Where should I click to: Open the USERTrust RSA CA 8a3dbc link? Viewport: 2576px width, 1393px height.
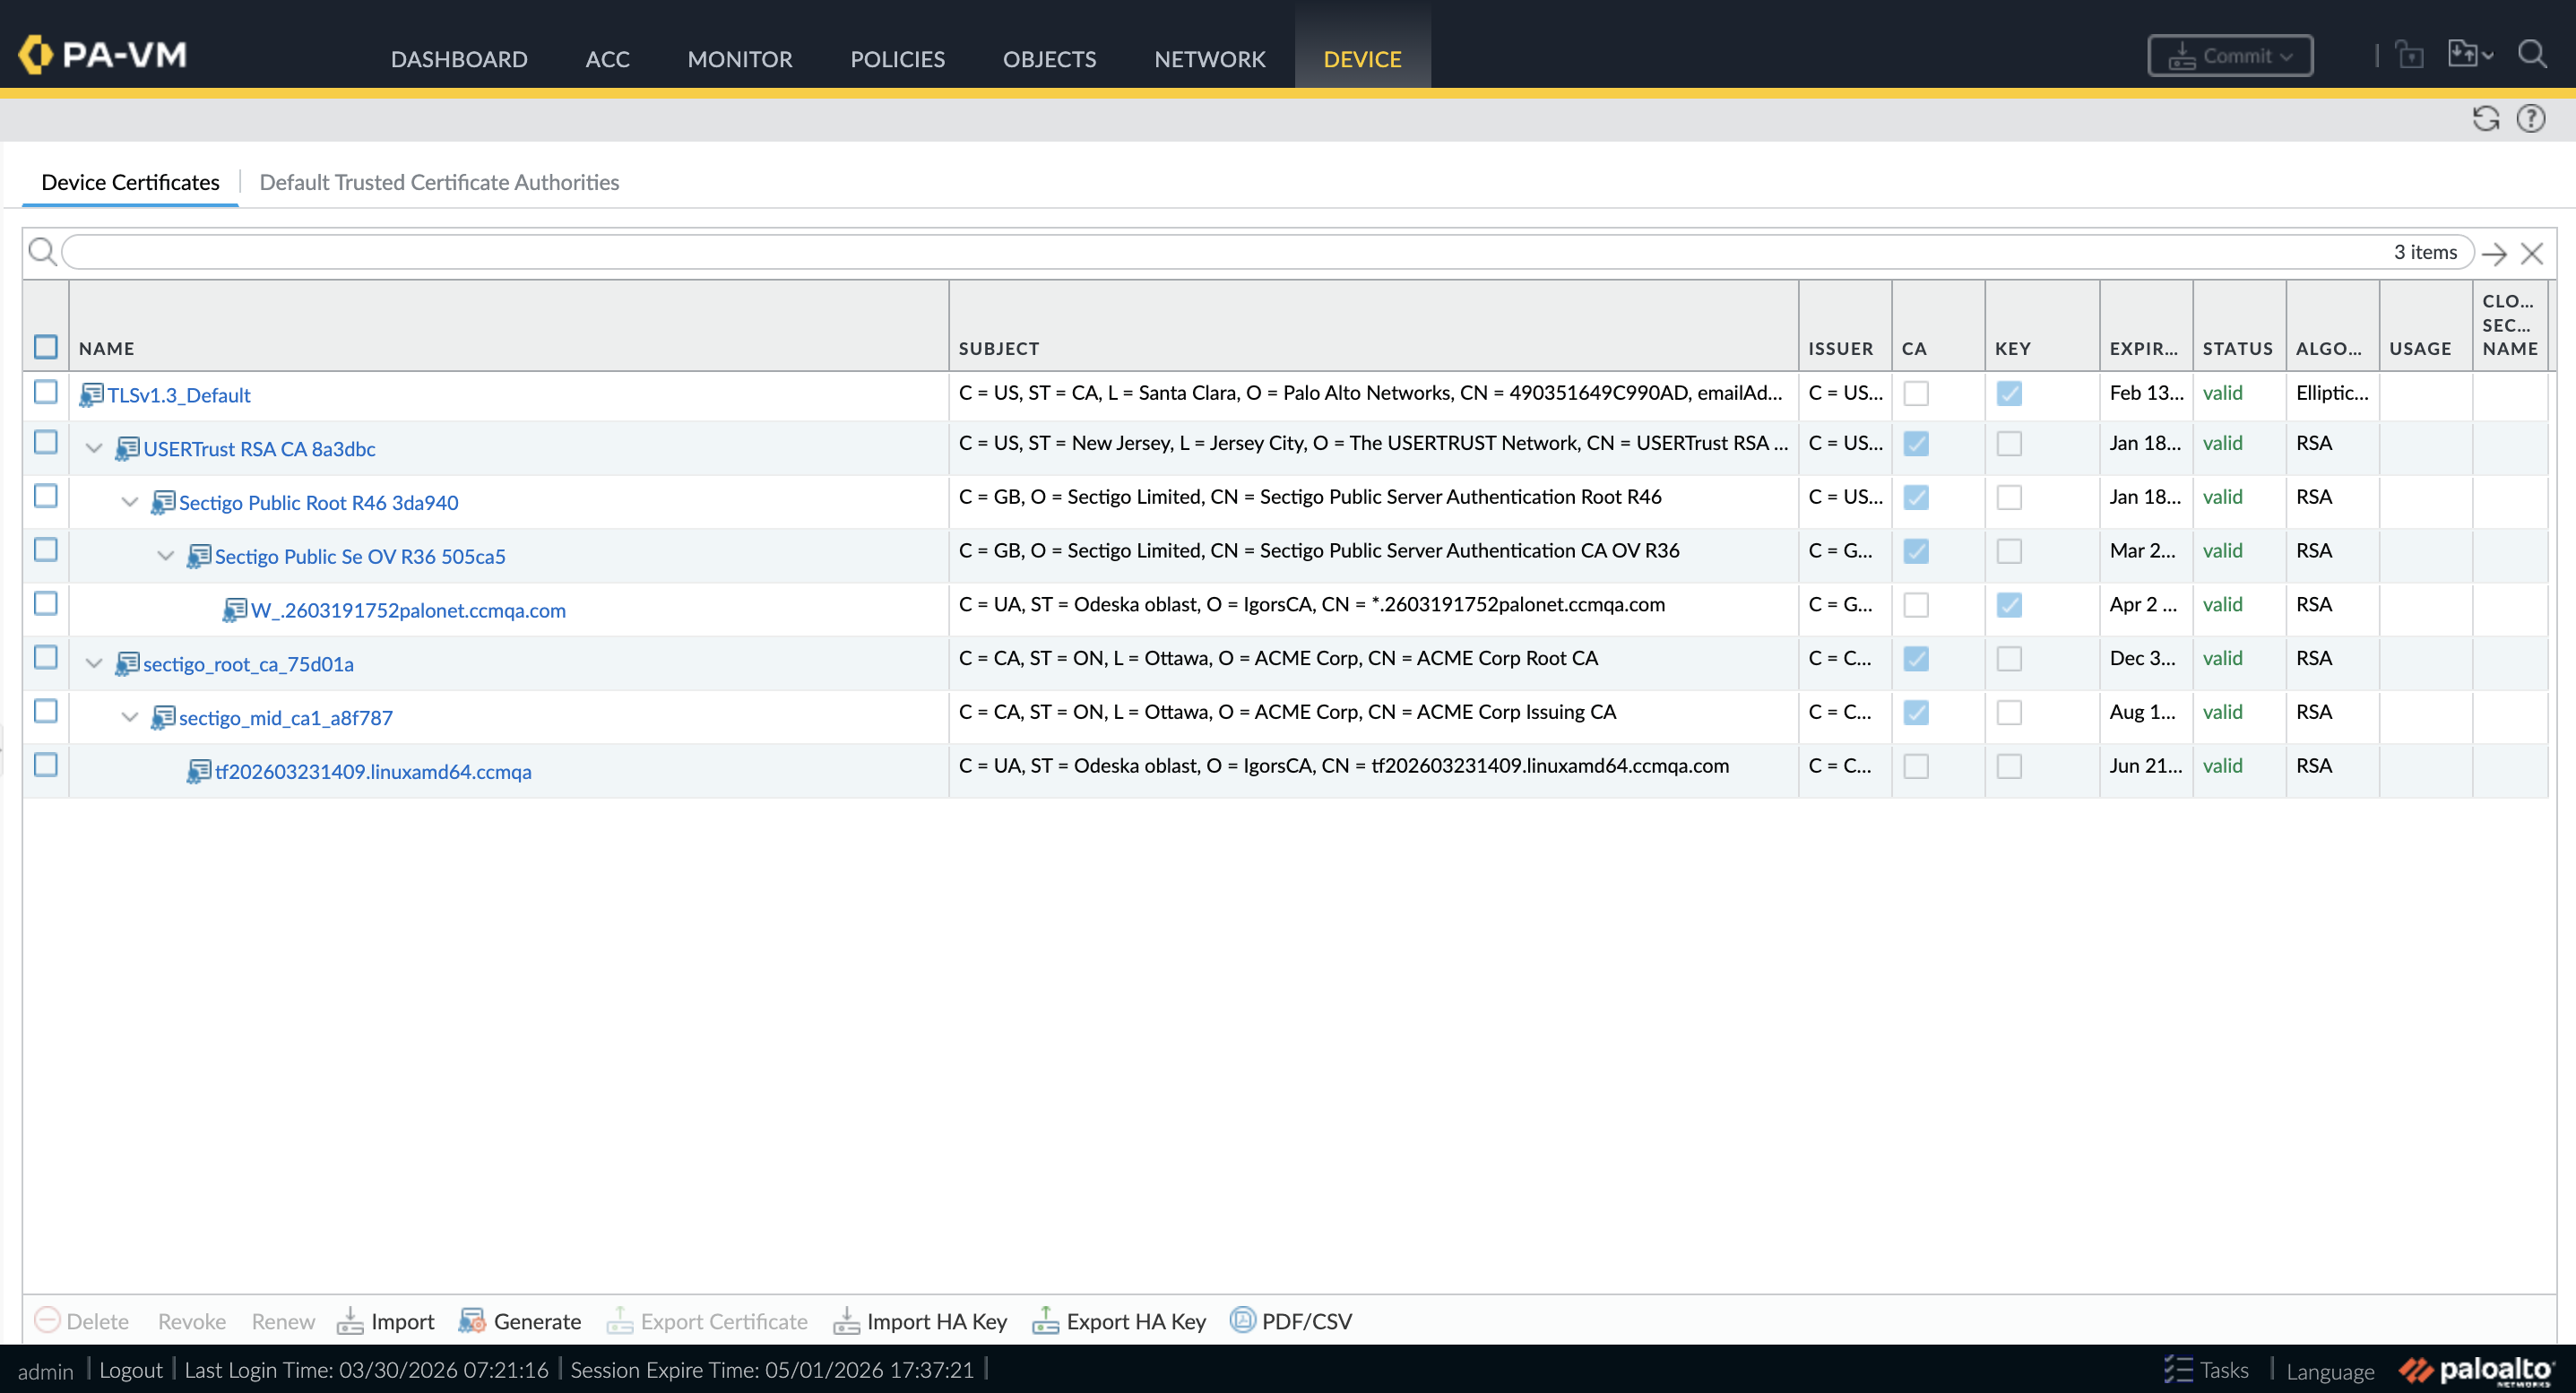(x=260, y=450)
